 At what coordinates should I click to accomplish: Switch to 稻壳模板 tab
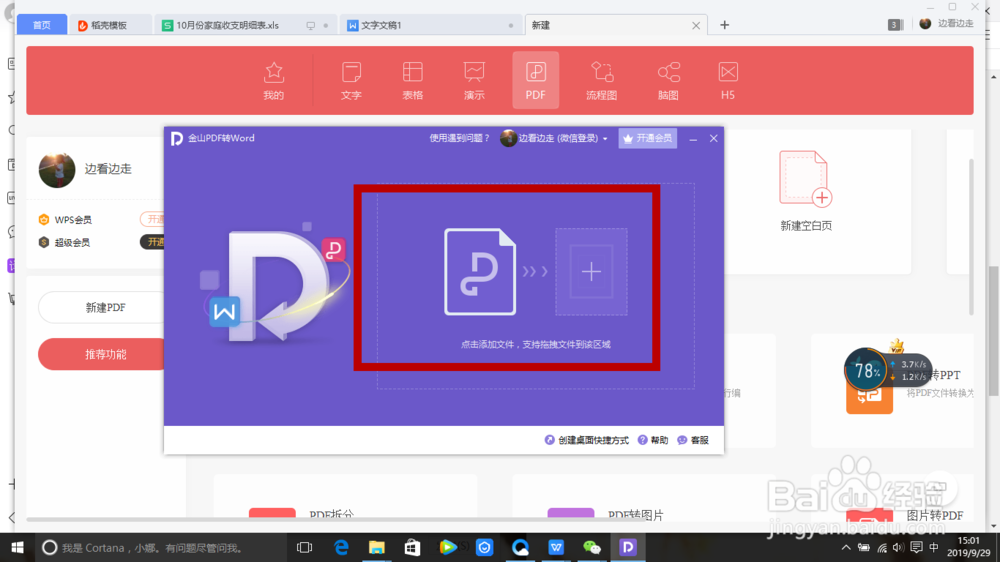pos(110,25)
